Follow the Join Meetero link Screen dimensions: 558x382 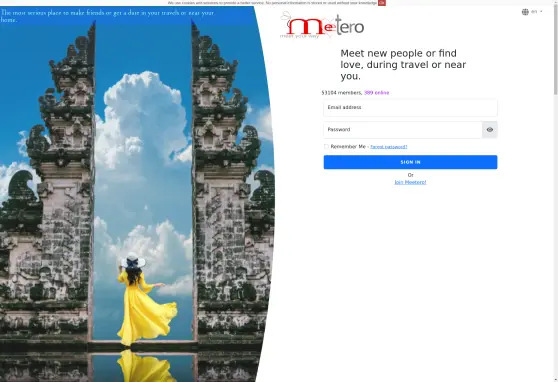click(410, 182)
